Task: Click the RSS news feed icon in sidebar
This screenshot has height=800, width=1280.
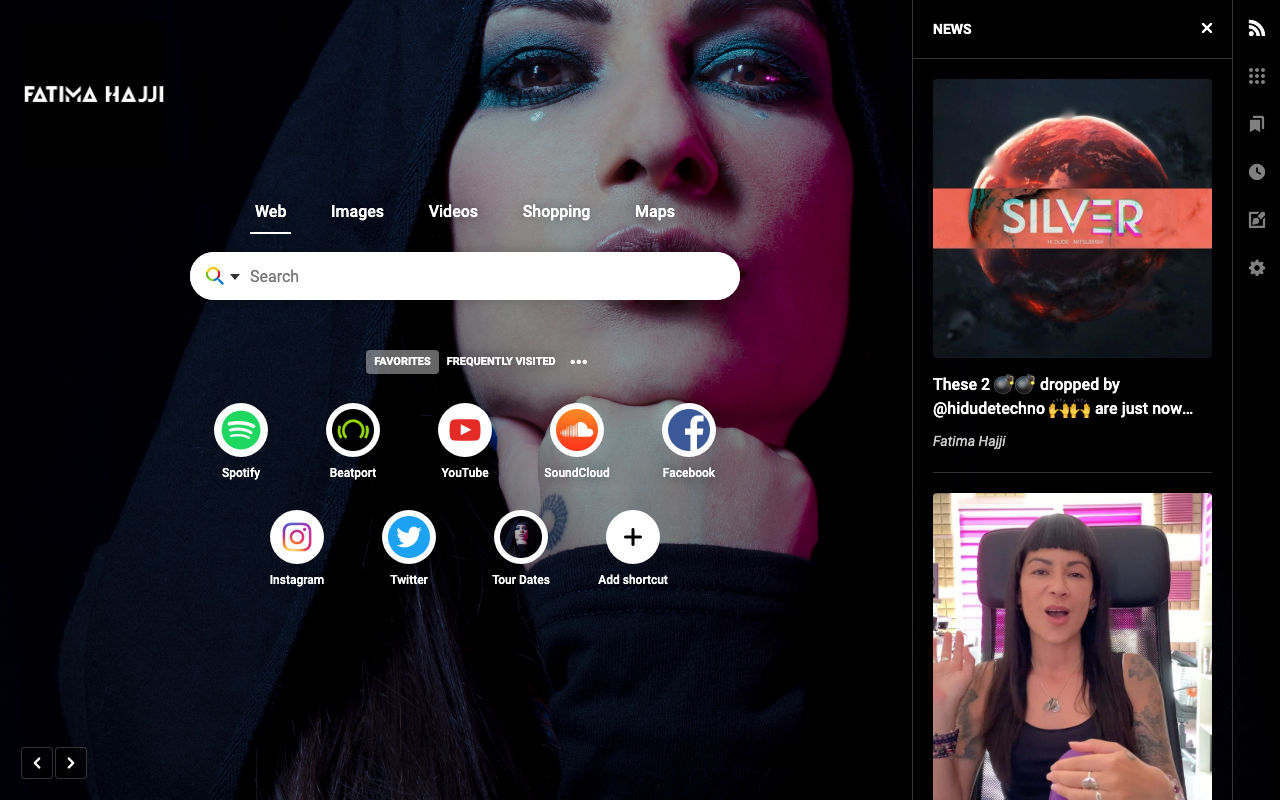Action: click(1257, 28)
